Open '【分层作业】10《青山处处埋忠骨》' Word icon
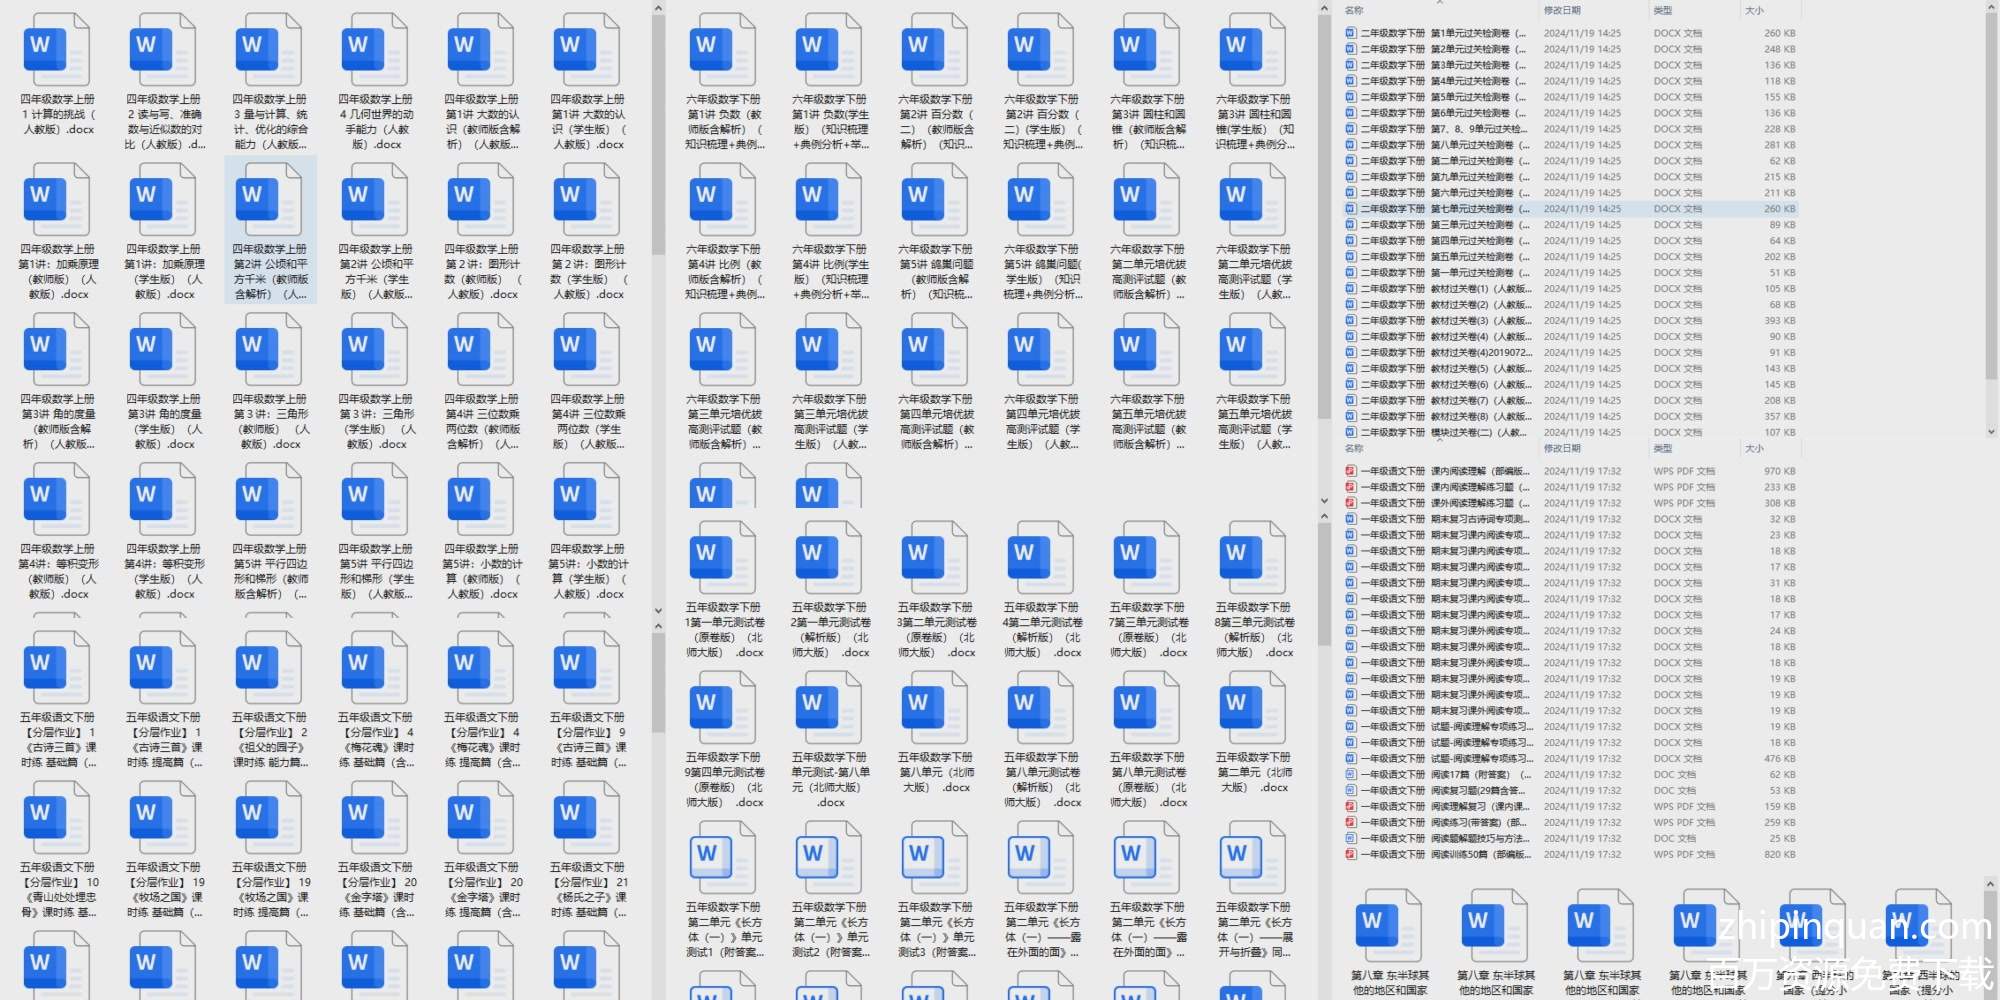The width and height of the screenshot is (2000, 1000). pyautogui.click(x=57, y=818)
